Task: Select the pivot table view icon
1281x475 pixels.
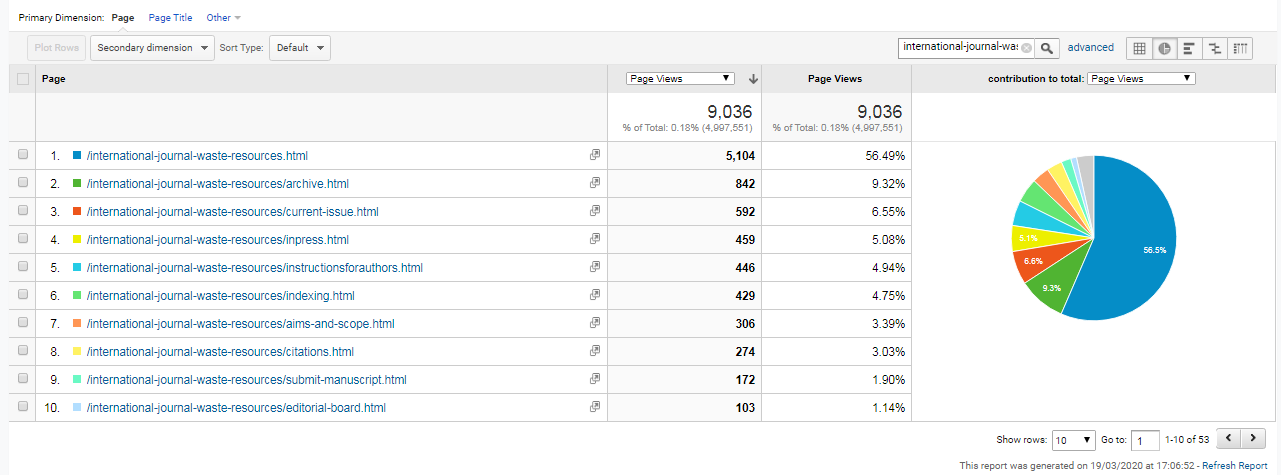Action: pyautogui.click(x=1240, y=47)
